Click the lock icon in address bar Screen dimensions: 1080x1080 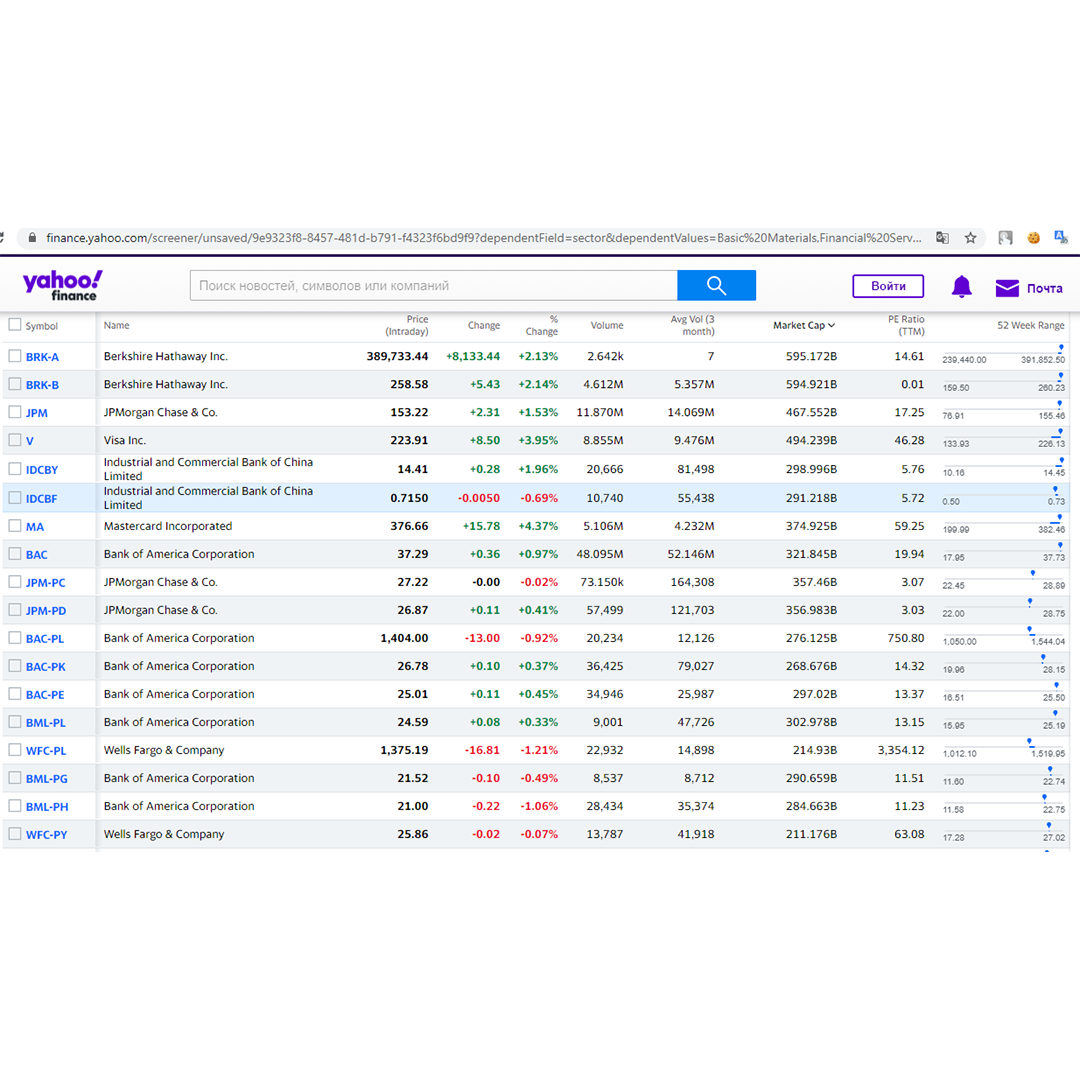tap(32, 238)
